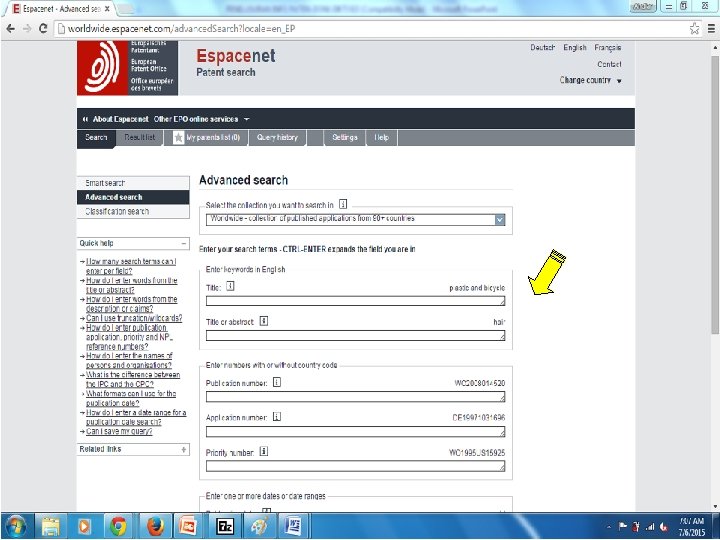Open the My patents list tab

tap(207, 137)
